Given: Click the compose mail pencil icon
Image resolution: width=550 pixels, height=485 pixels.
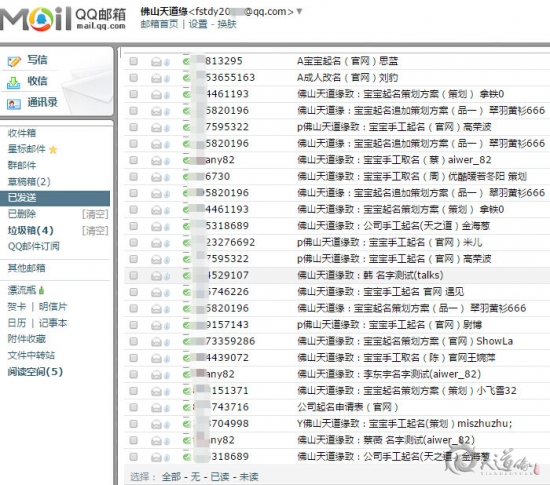Looking at the screenshot, I should (x=14, y=61).
